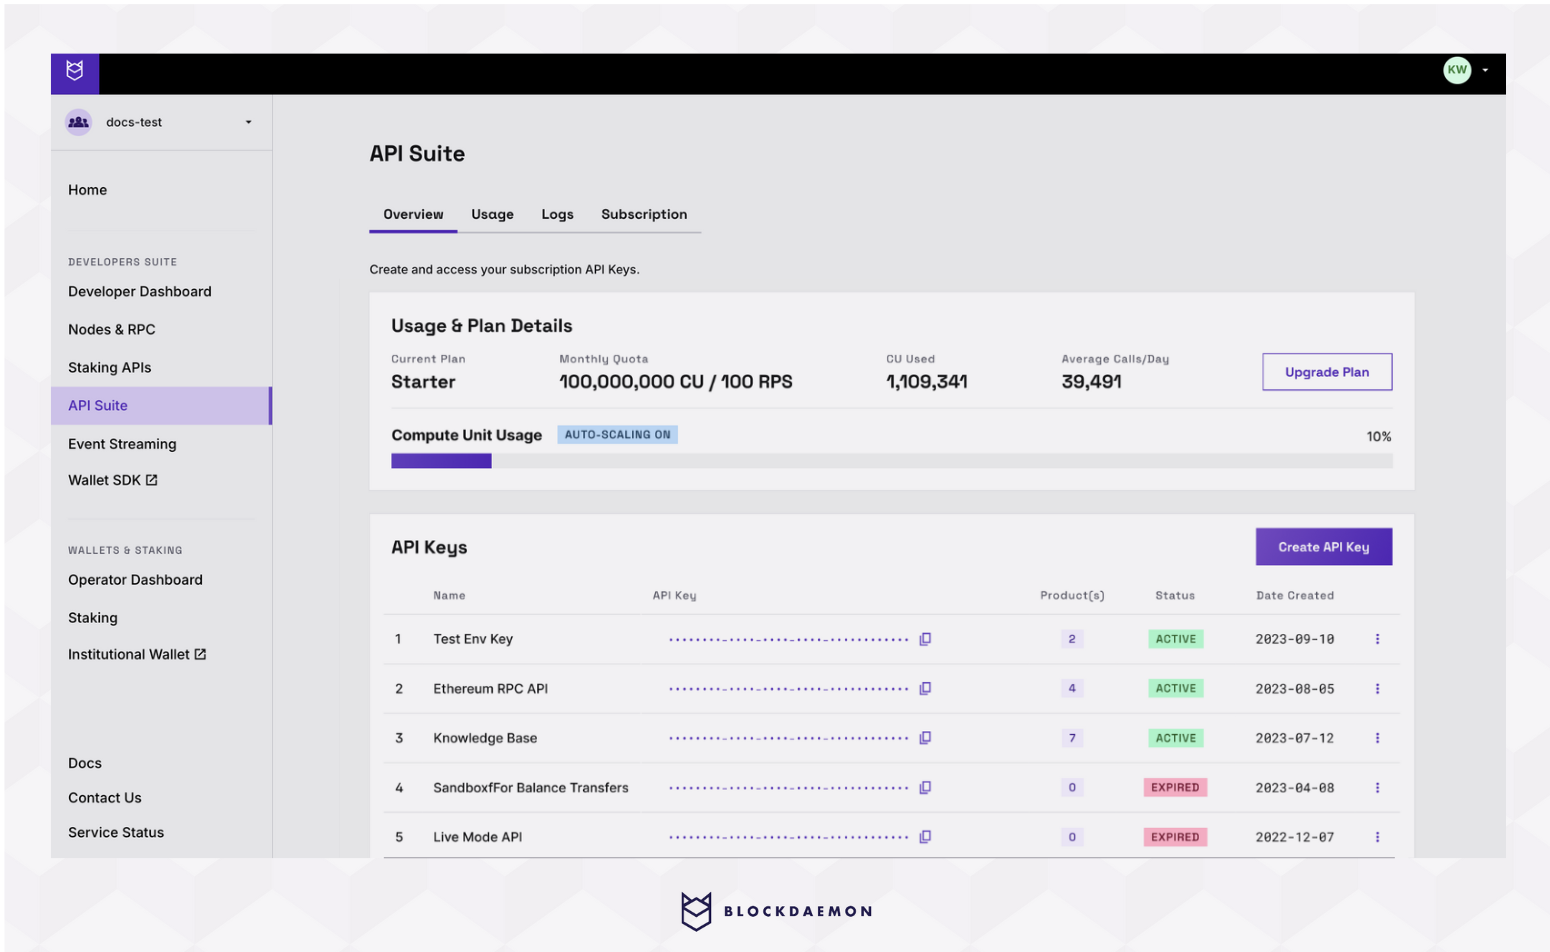Open the KW user avatar menu

1457,70
